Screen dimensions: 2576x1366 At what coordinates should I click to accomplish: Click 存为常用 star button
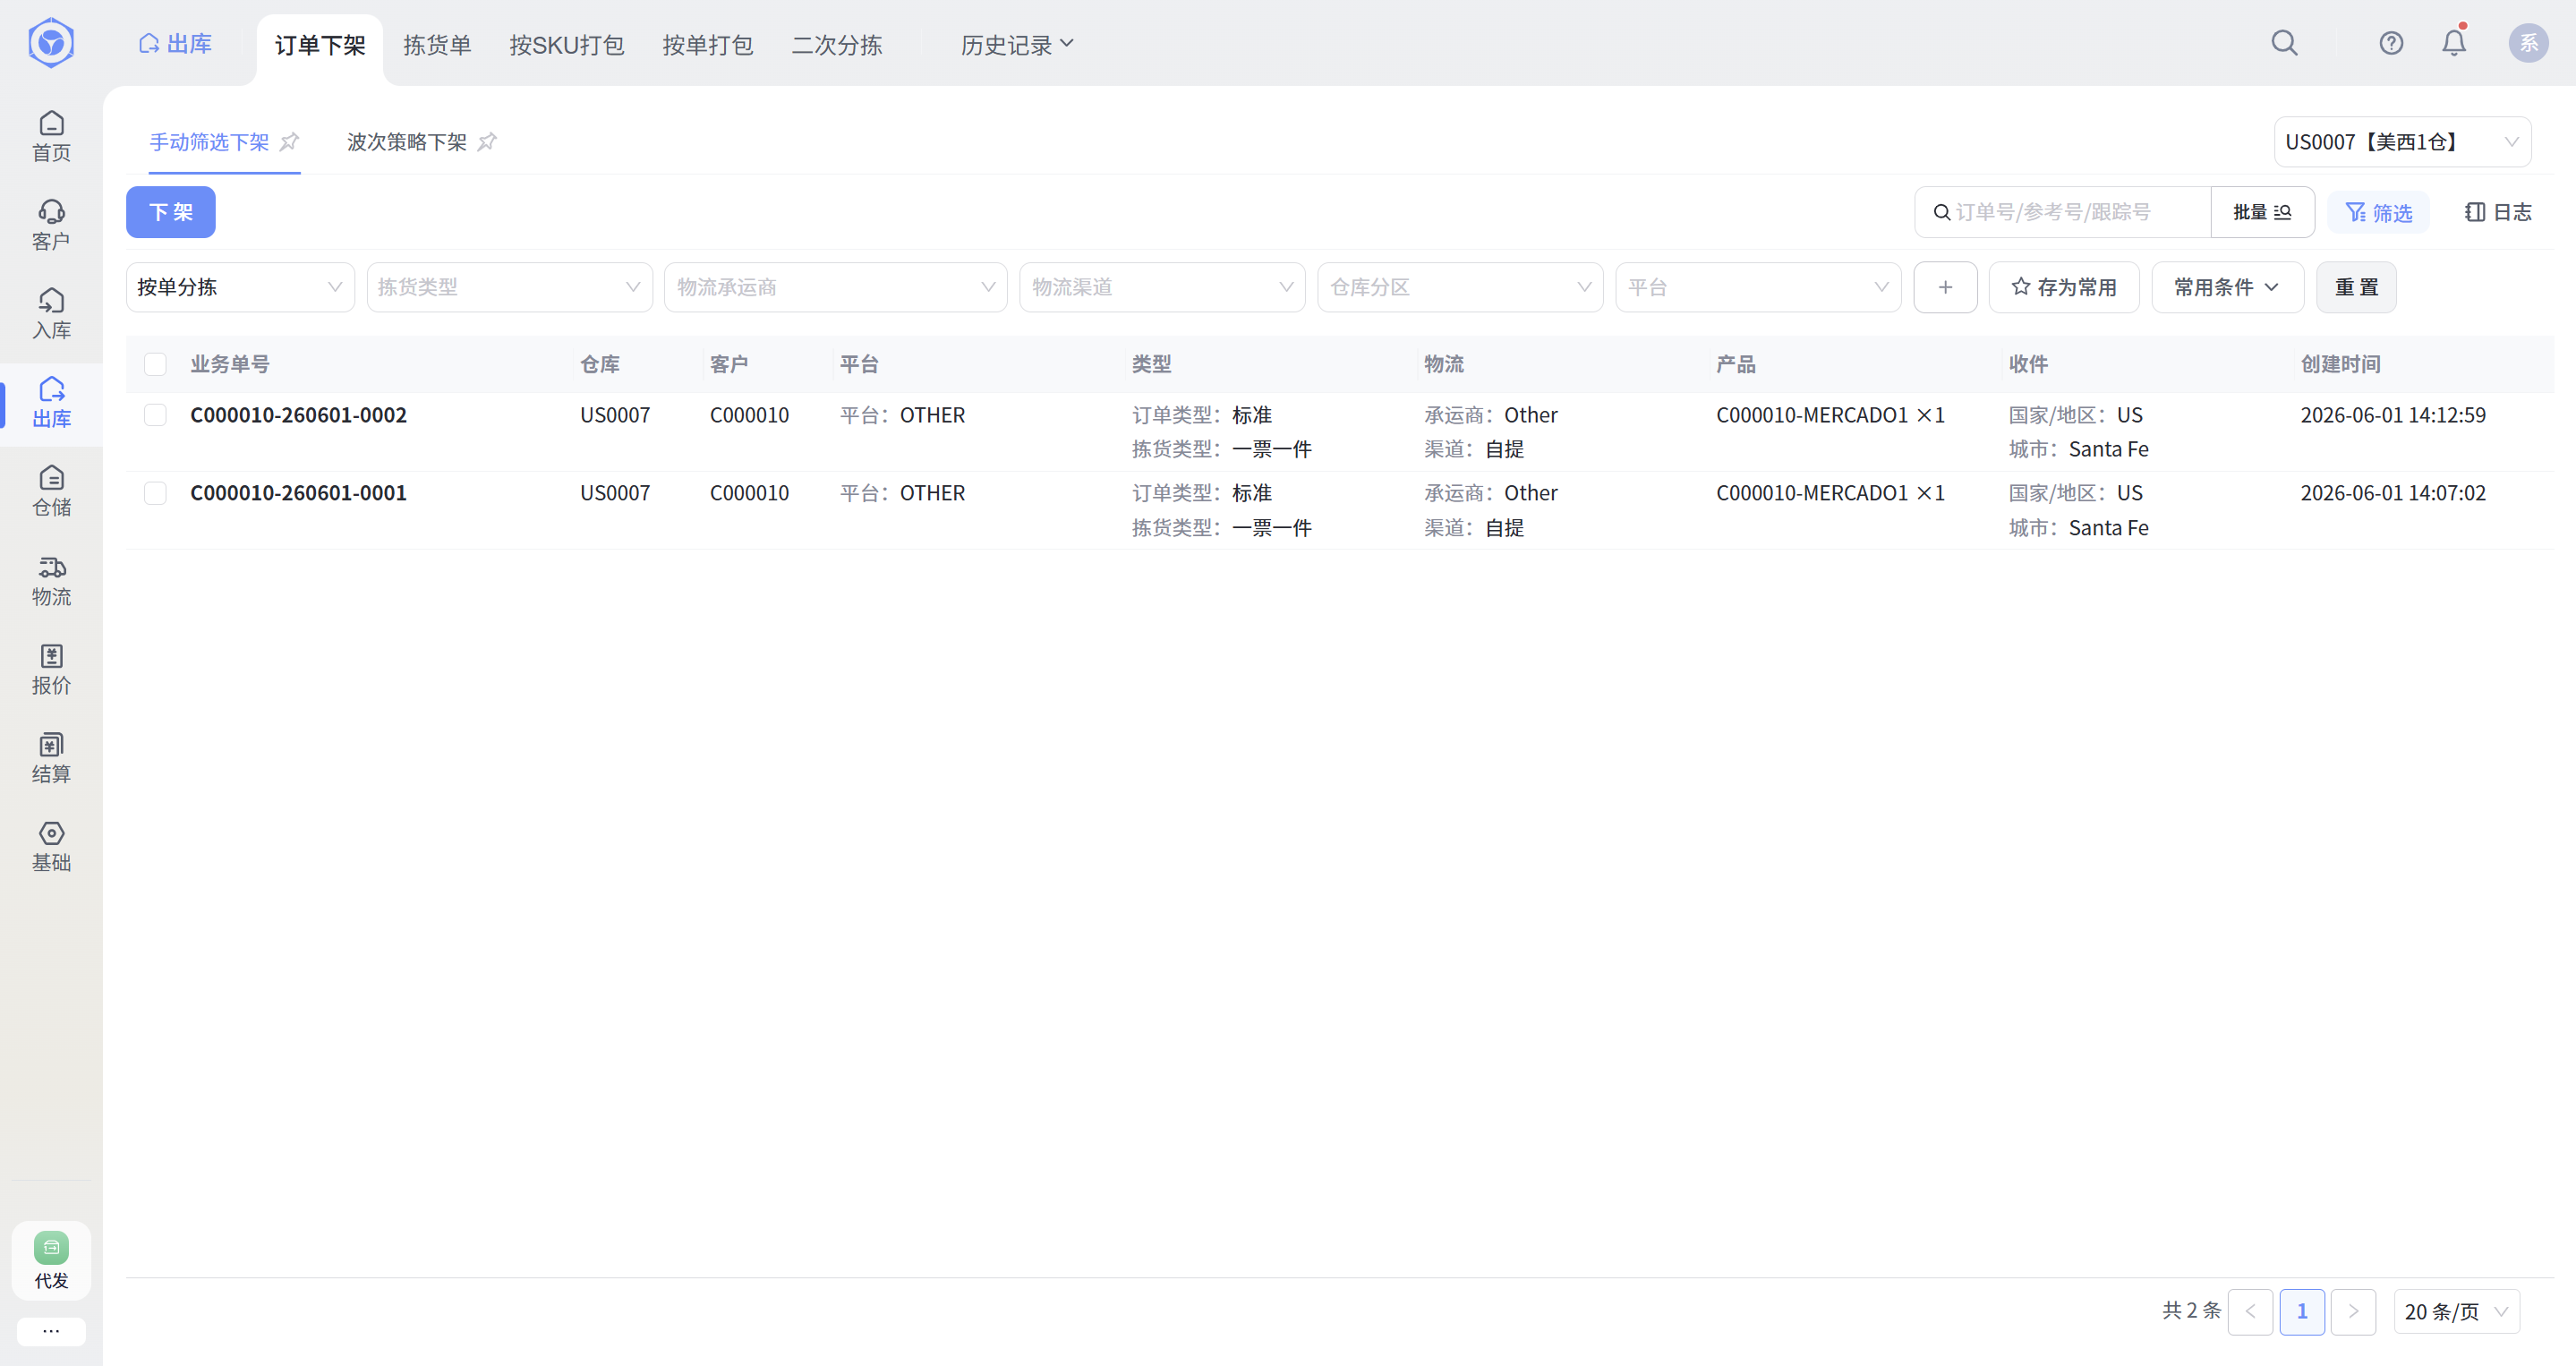tap(2064, 287)
